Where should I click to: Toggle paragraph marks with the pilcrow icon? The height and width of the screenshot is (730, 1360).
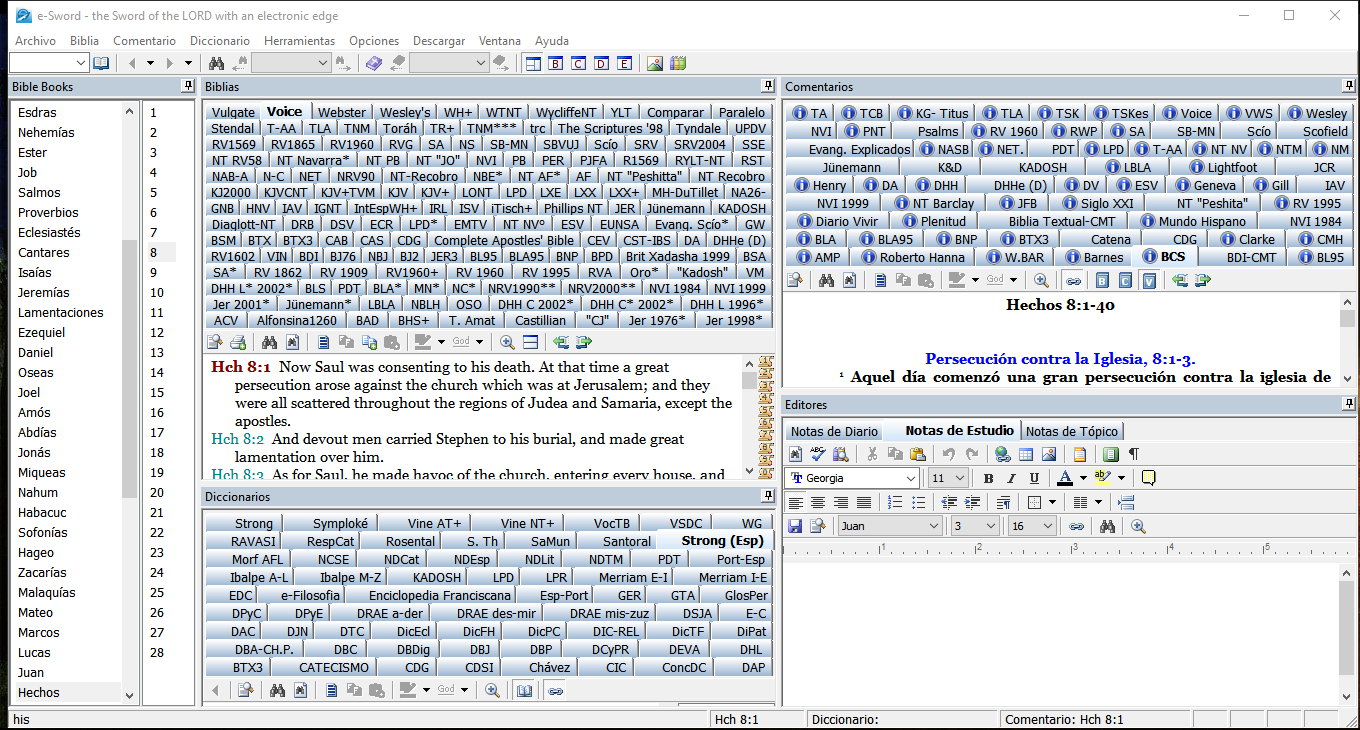coord(1133,454)
